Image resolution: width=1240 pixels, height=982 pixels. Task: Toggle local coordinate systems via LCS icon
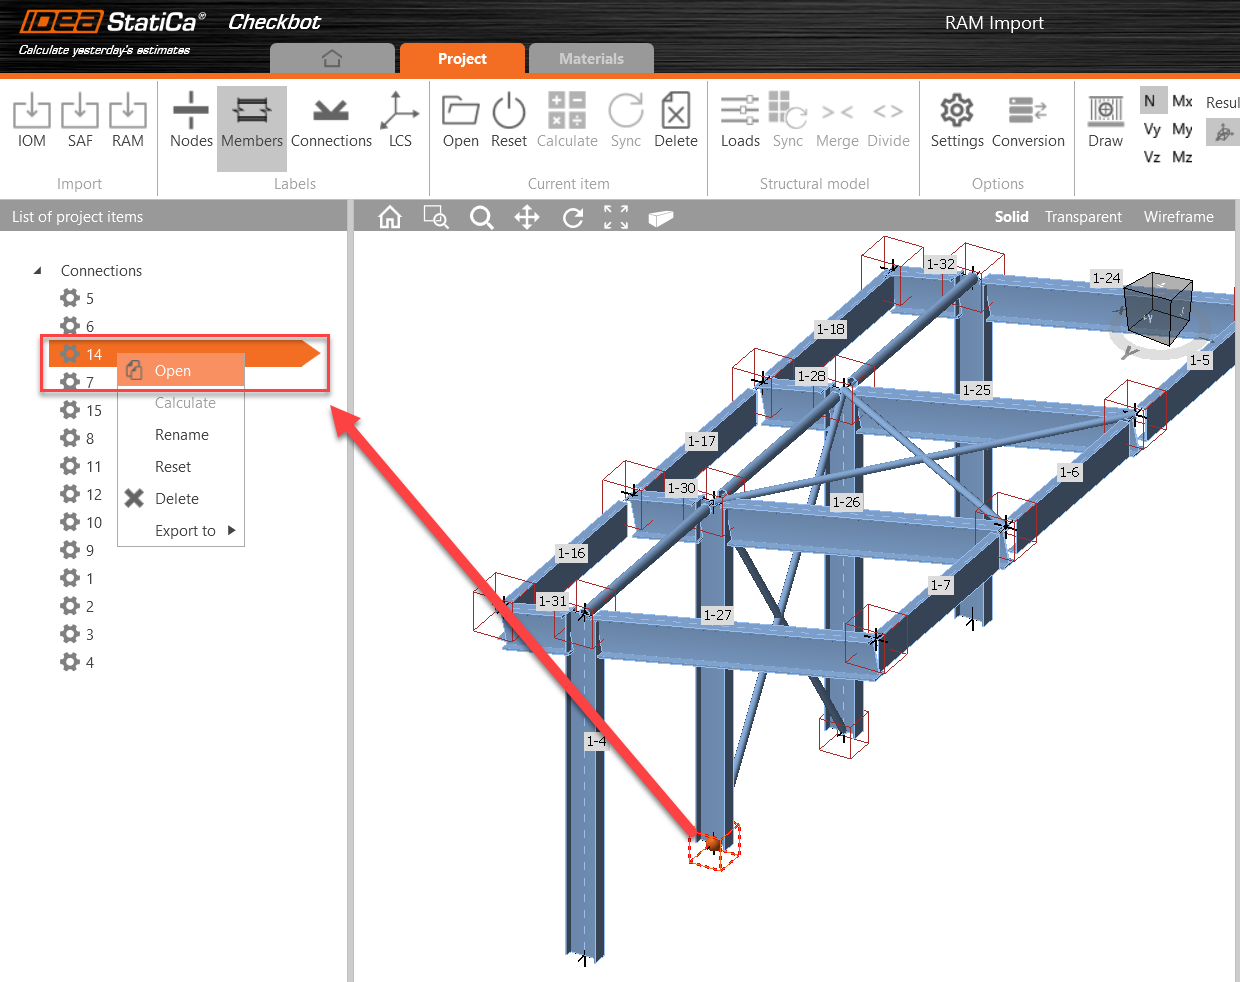[x=399, y=118]
